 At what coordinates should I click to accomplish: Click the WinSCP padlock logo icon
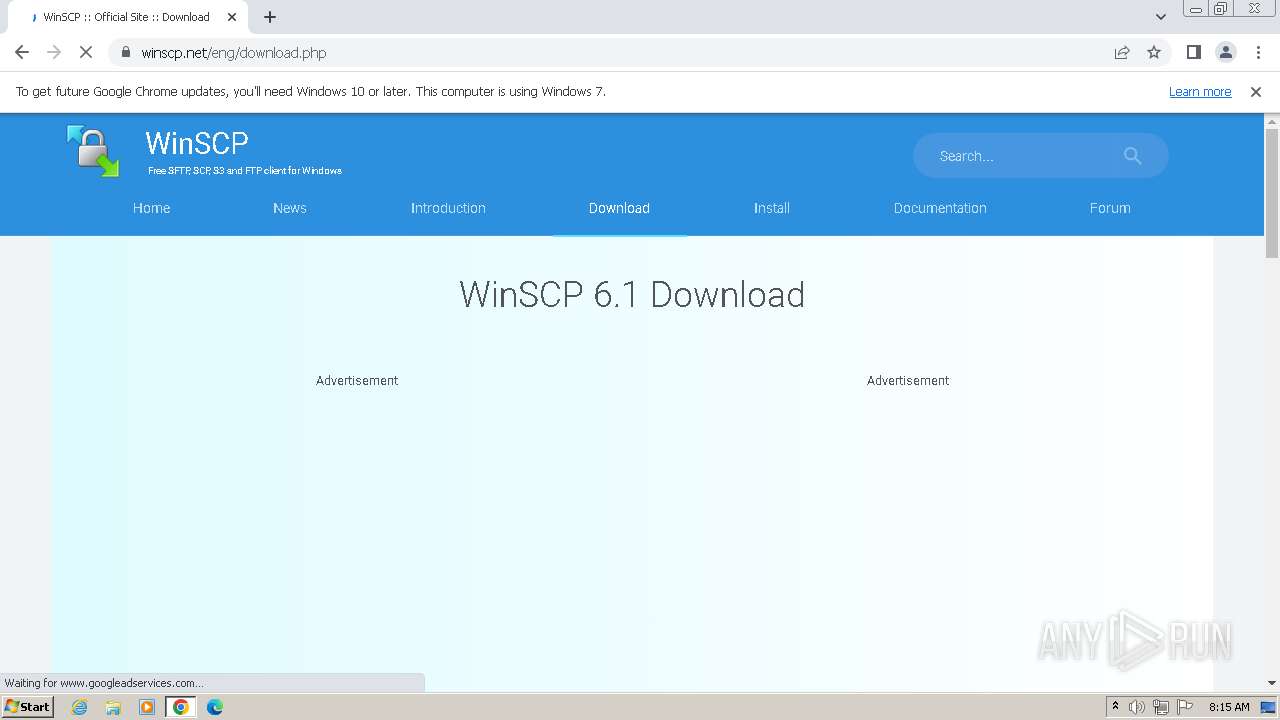[93, 151]
